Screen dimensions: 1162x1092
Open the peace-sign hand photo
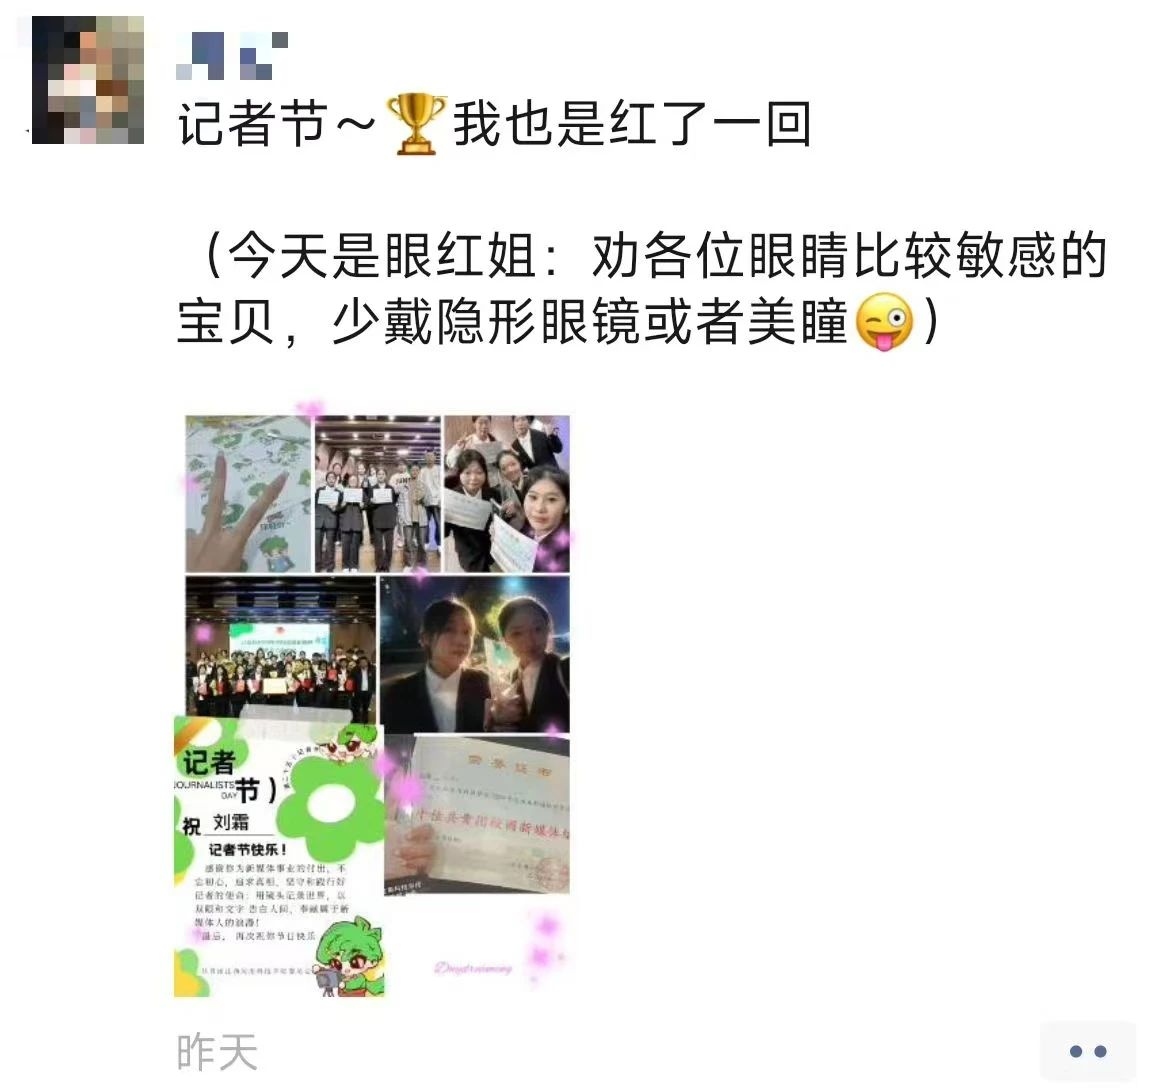(x=248, y=493)
